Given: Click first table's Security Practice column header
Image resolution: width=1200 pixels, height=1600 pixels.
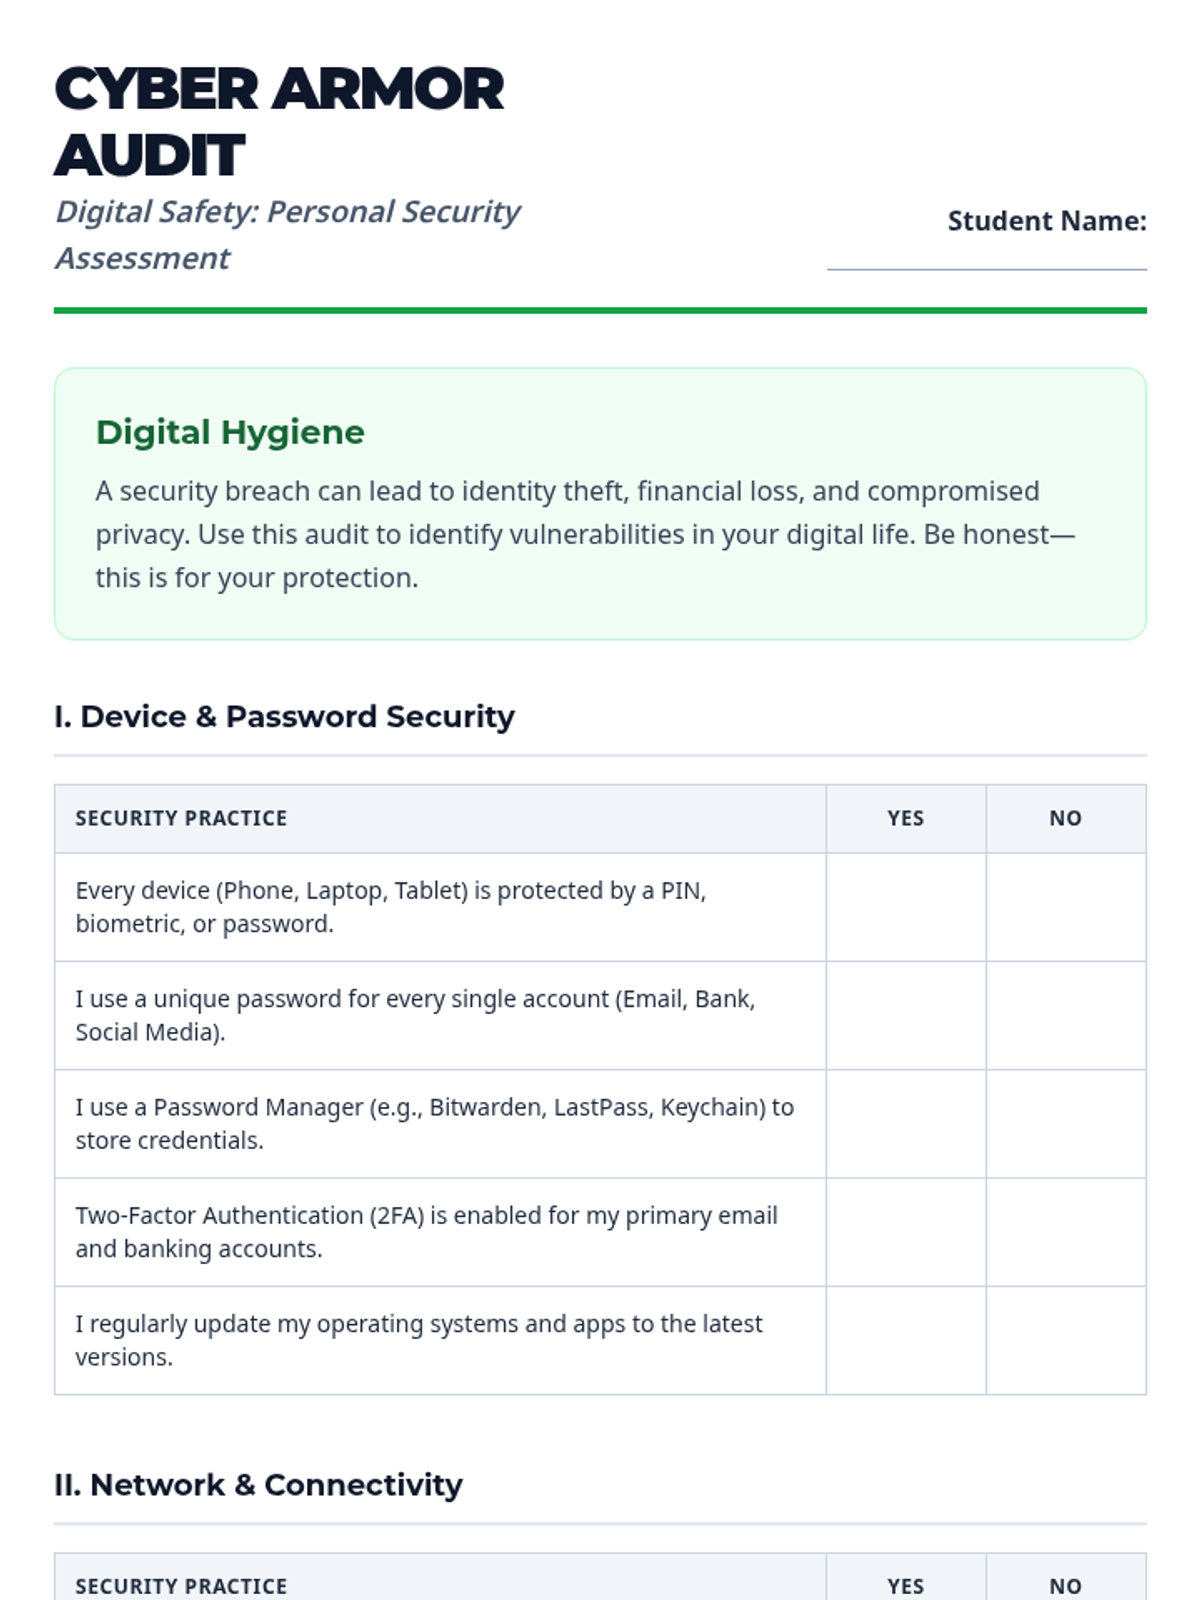Looking at the screenshot, I should 181,818.
